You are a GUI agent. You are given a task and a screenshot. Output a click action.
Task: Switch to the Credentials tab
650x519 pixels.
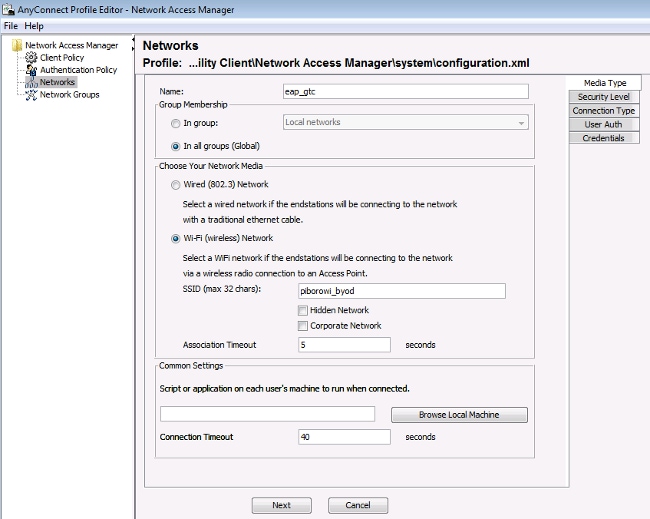[x=604, y=138]
